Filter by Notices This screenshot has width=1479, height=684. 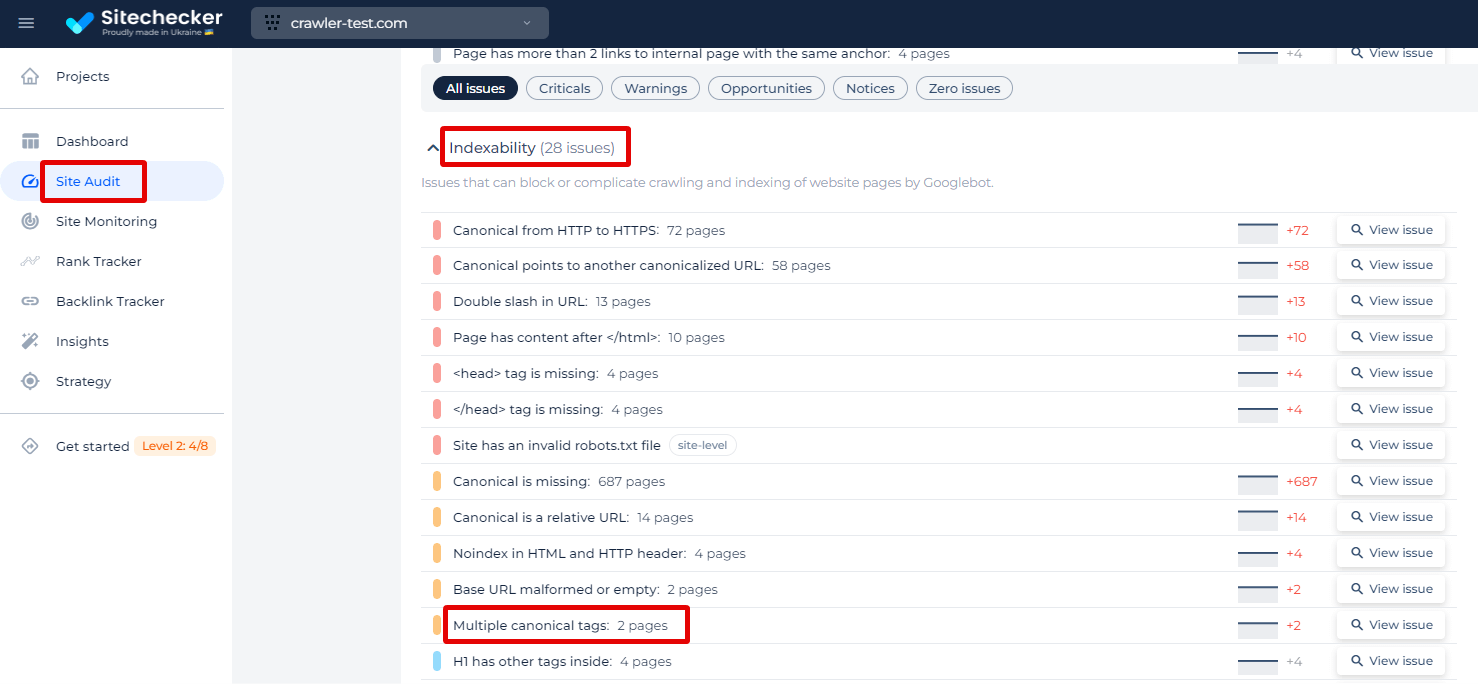[870, 88]
